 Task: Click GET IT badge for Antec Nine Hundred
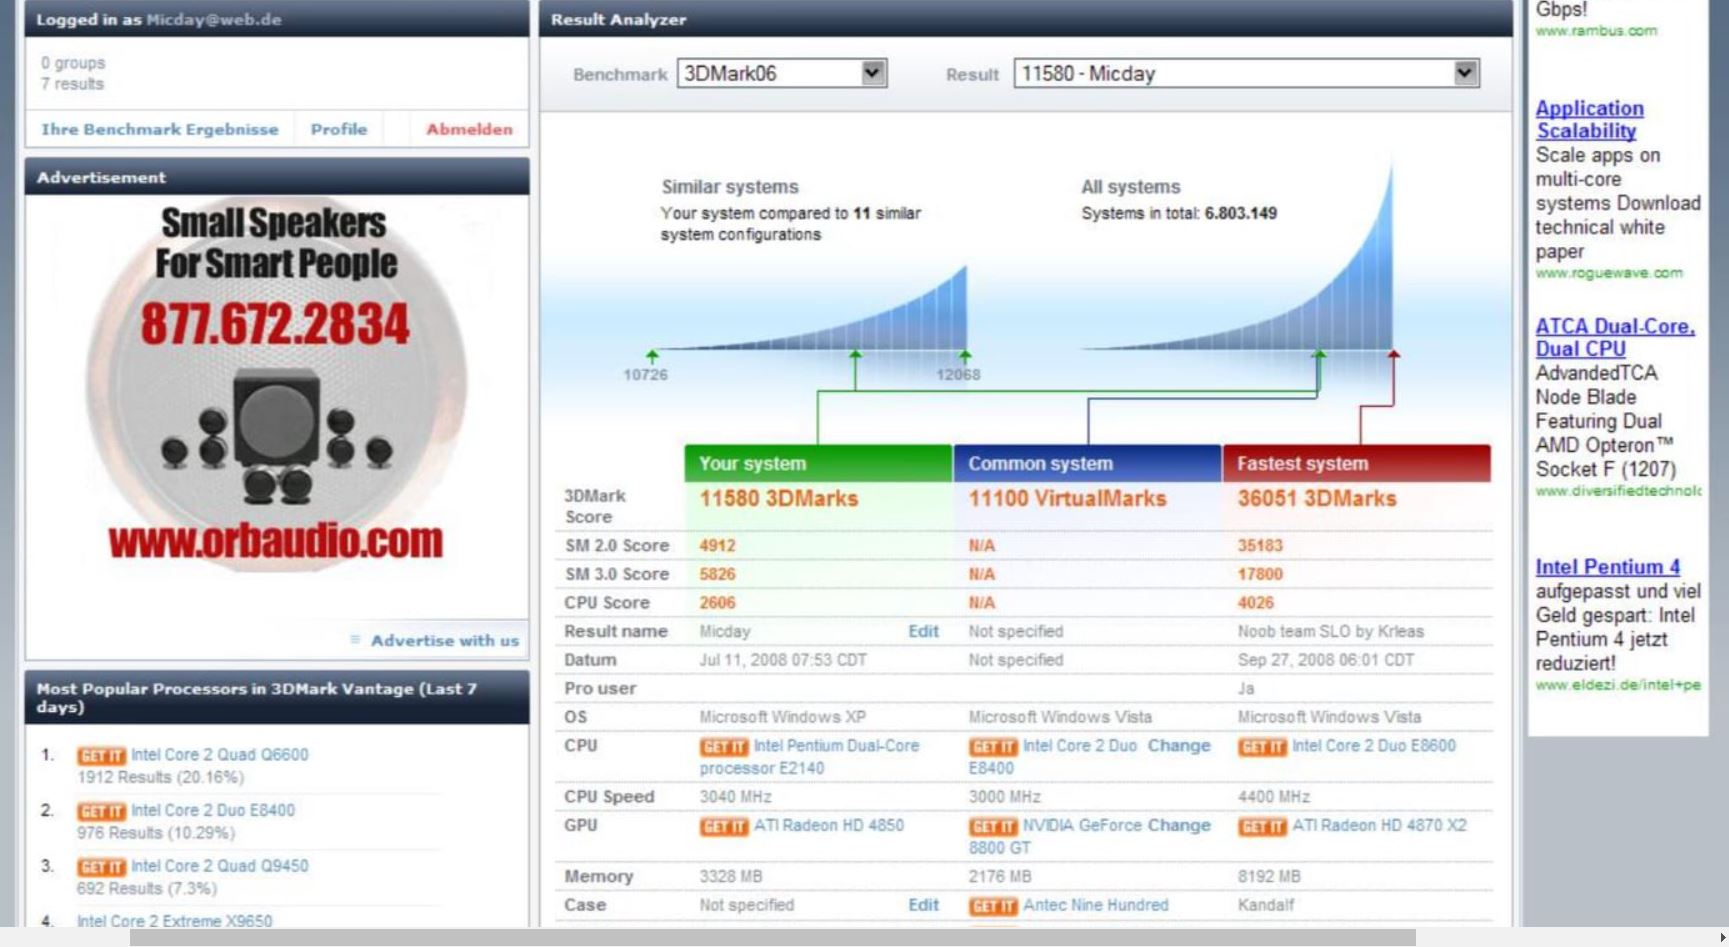(x=993, y=907)
